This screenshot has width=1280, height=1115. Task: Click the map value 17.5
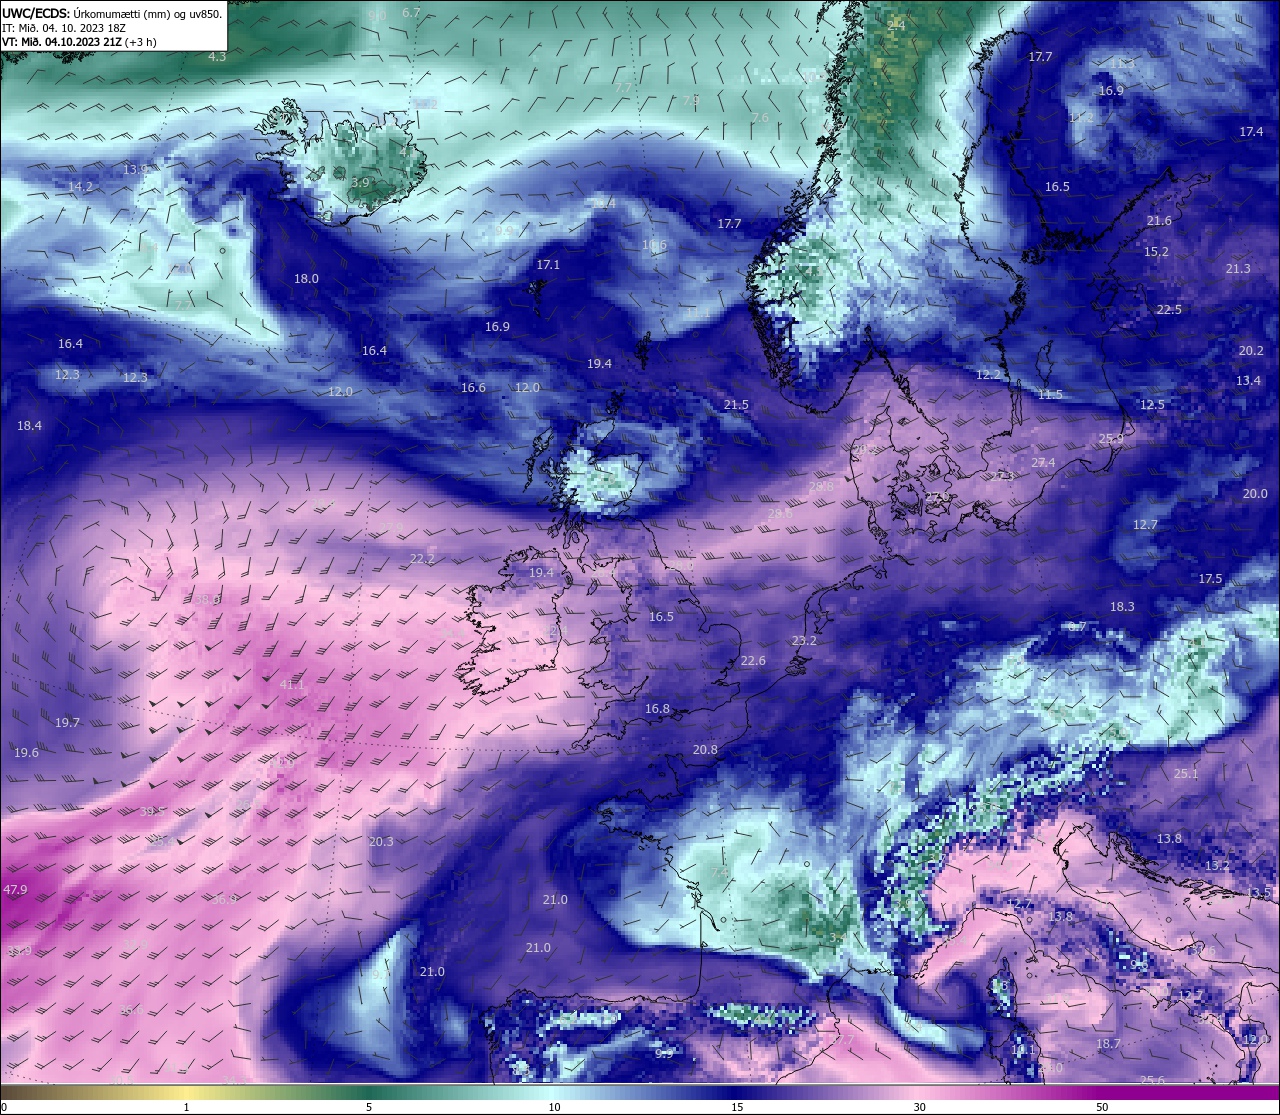(x=1210, y=578)
